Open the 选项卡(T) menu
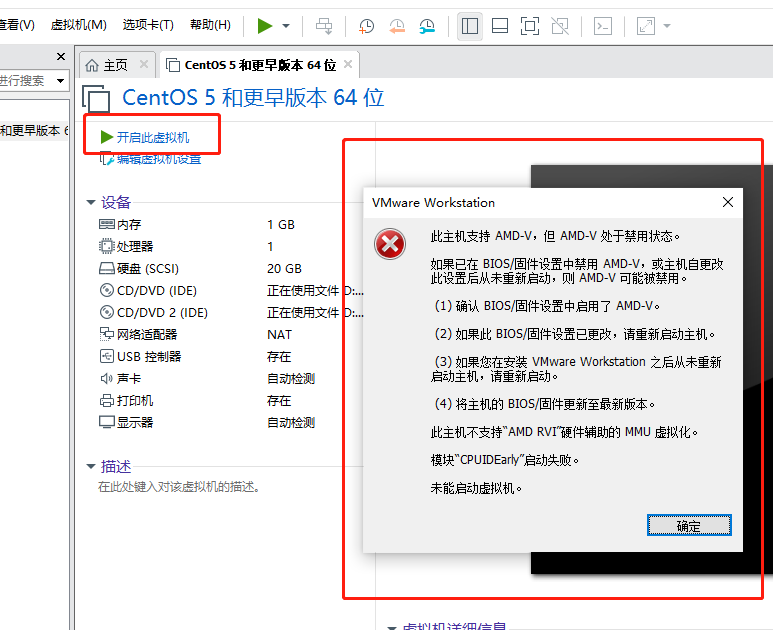 [x=148, y=25]
